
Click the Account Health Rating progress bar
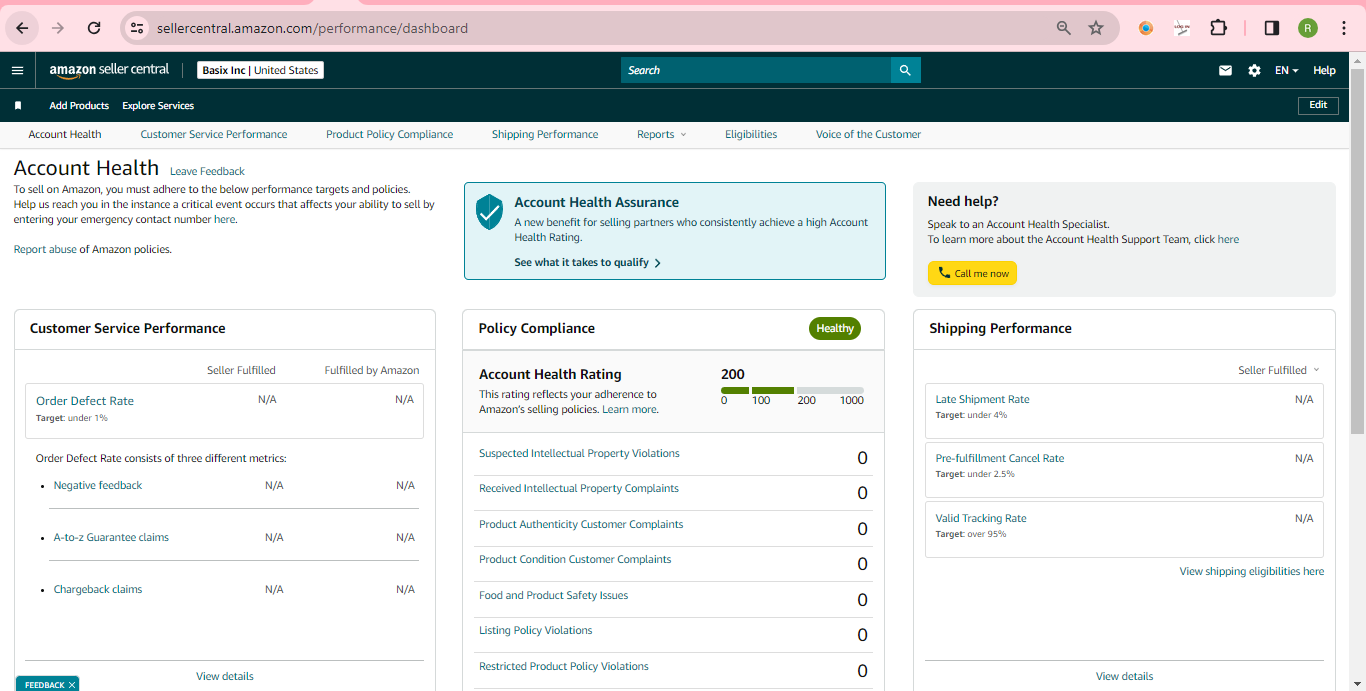[792, 390]
